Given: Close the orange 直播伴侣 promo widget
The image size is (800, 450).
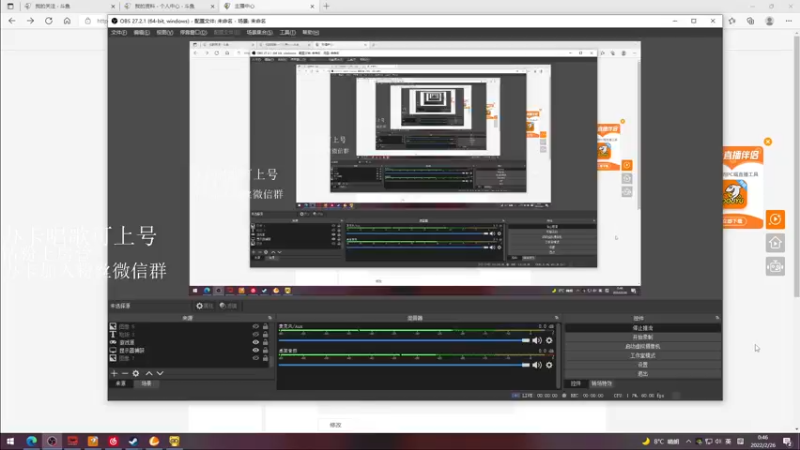Looking at the screenshot, I should (x=768, y=141).
